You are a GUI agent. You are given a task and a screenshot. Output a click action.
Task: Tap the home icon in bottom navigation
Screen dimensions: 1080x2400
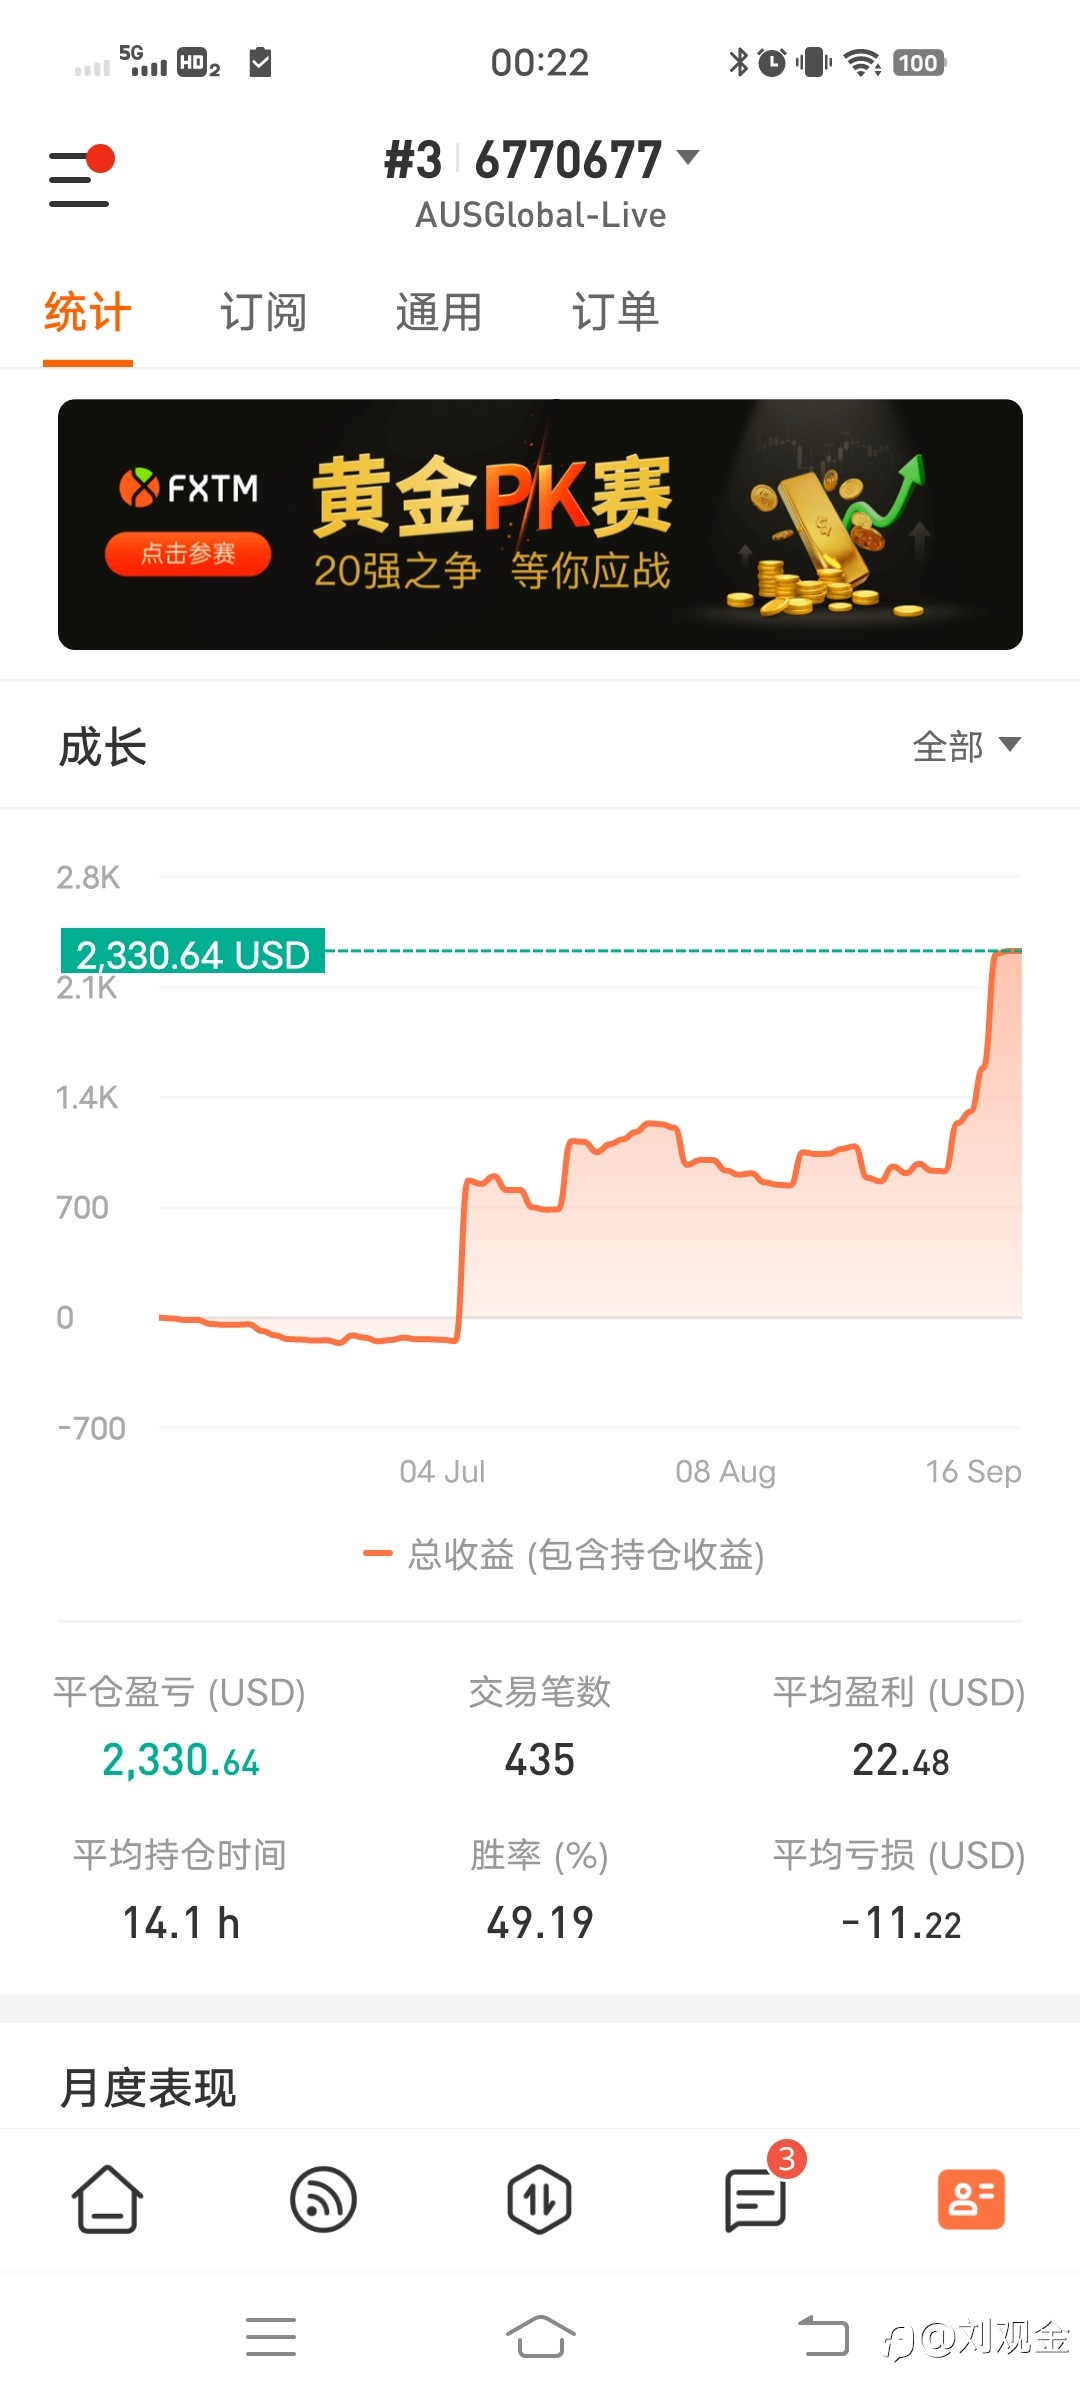tap(107, 2199)
